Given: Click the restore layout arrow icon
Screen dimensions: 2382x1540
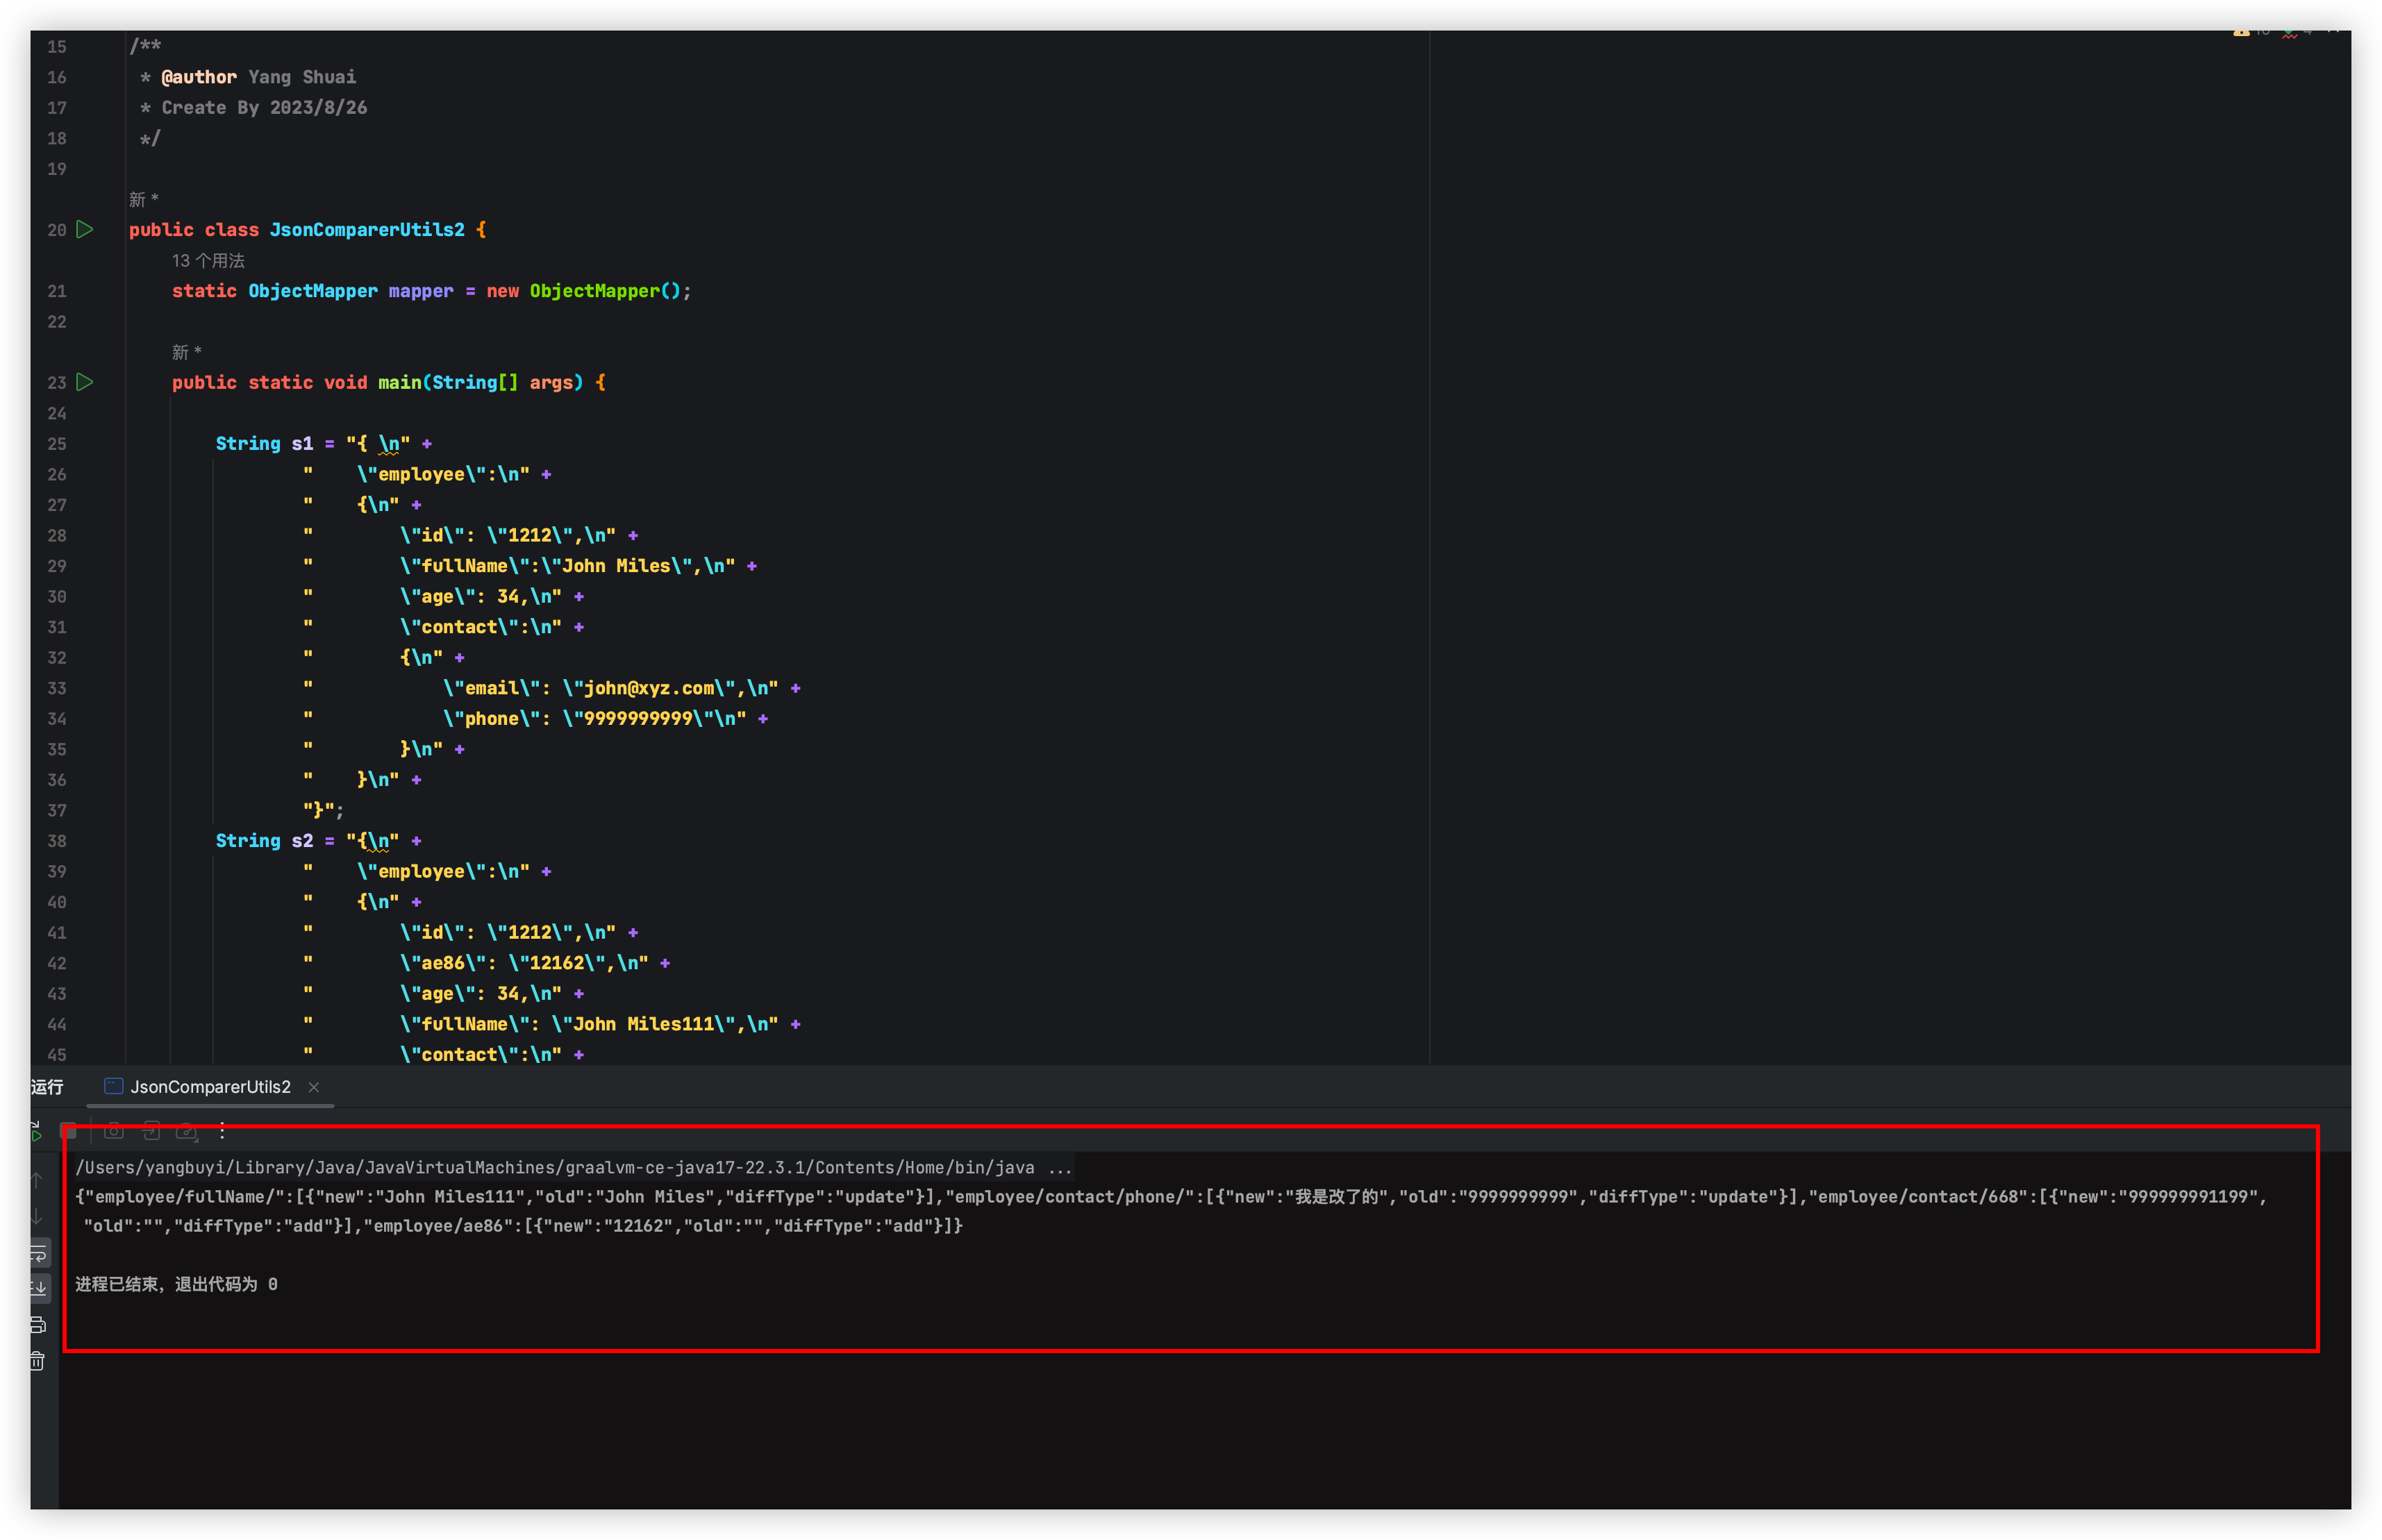Looking at the screenshot, I should coord(151,1131).
